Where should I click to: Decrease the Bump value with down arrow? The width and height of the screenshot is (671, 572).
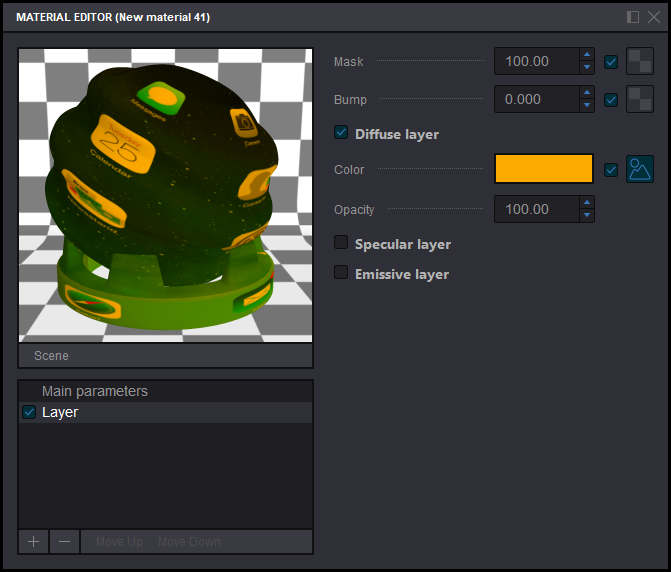point(587,106)
